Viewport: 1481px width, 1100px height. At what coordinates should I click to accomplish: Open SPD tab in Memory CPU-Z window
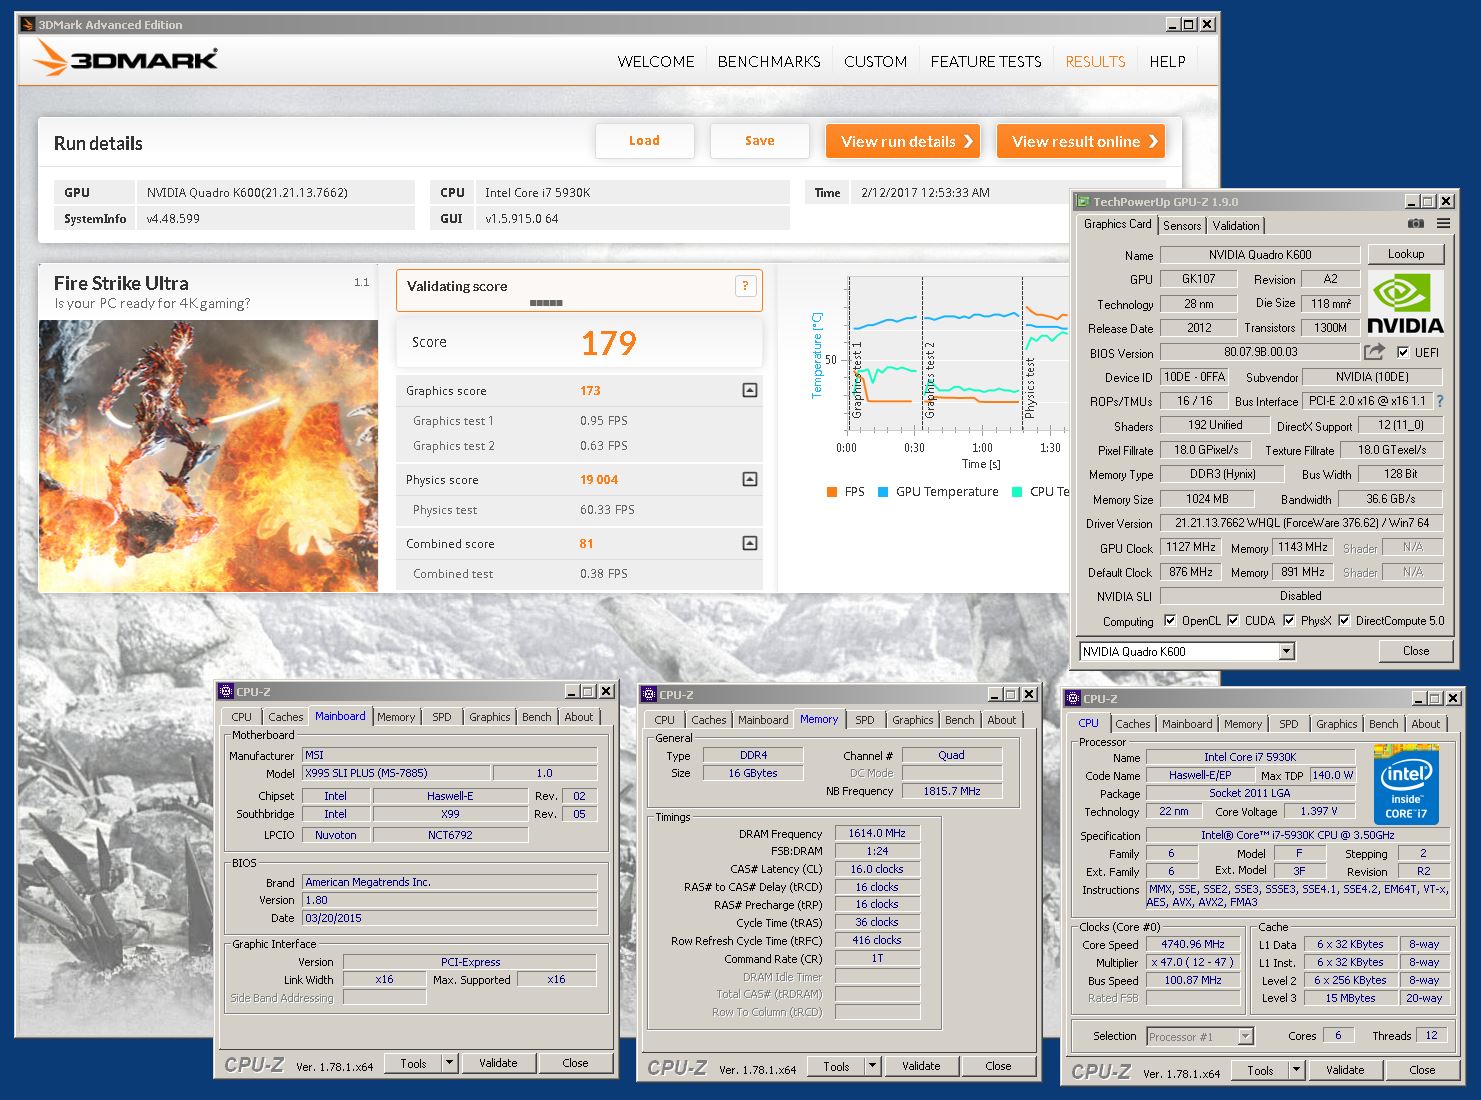point(865,720)
